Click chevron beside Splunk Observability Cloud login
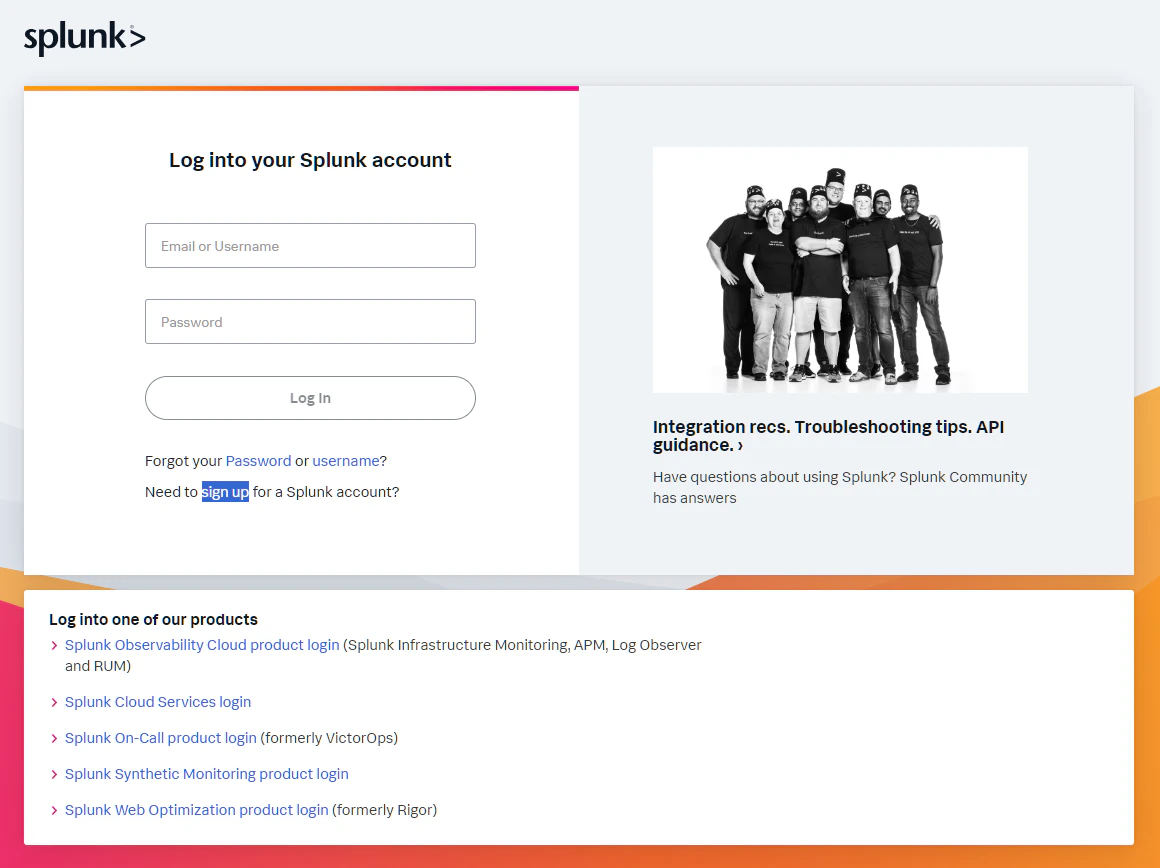 point(54,646)
